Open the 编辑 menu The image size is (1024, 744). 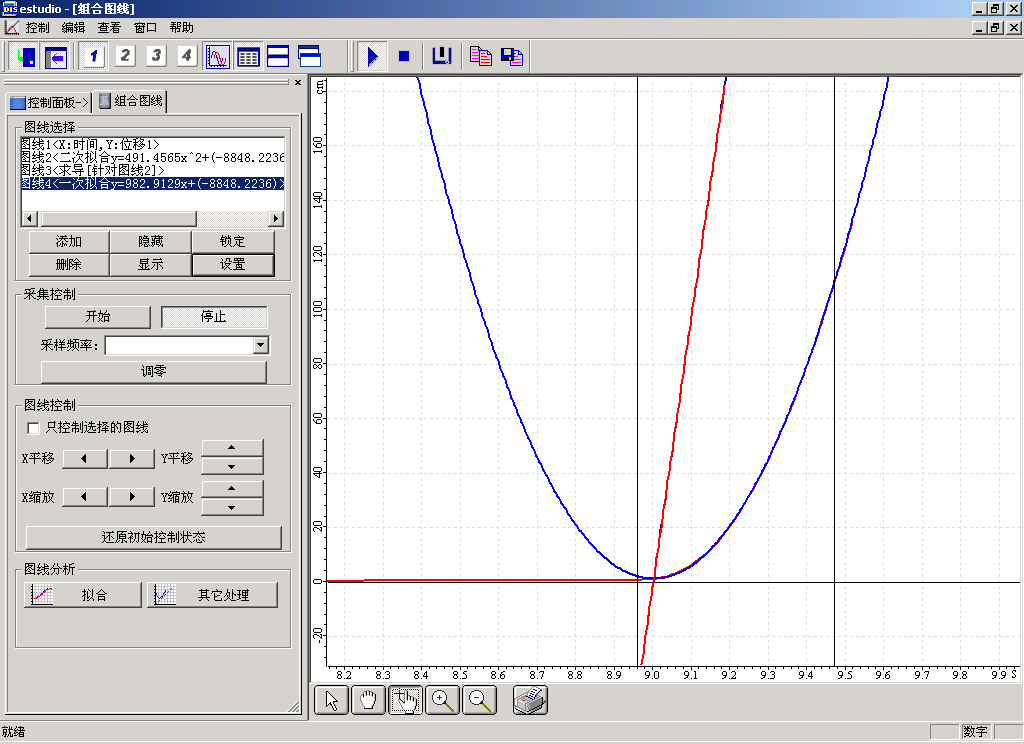pyautogui.click(x=73, y=28)
